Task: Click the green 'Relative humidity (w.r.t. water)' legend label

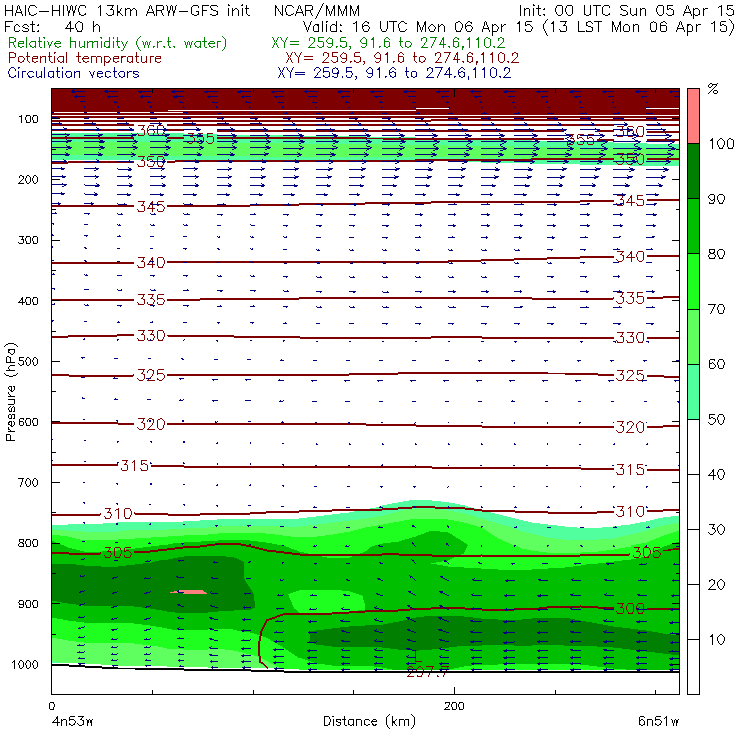Action: (118, 43)
